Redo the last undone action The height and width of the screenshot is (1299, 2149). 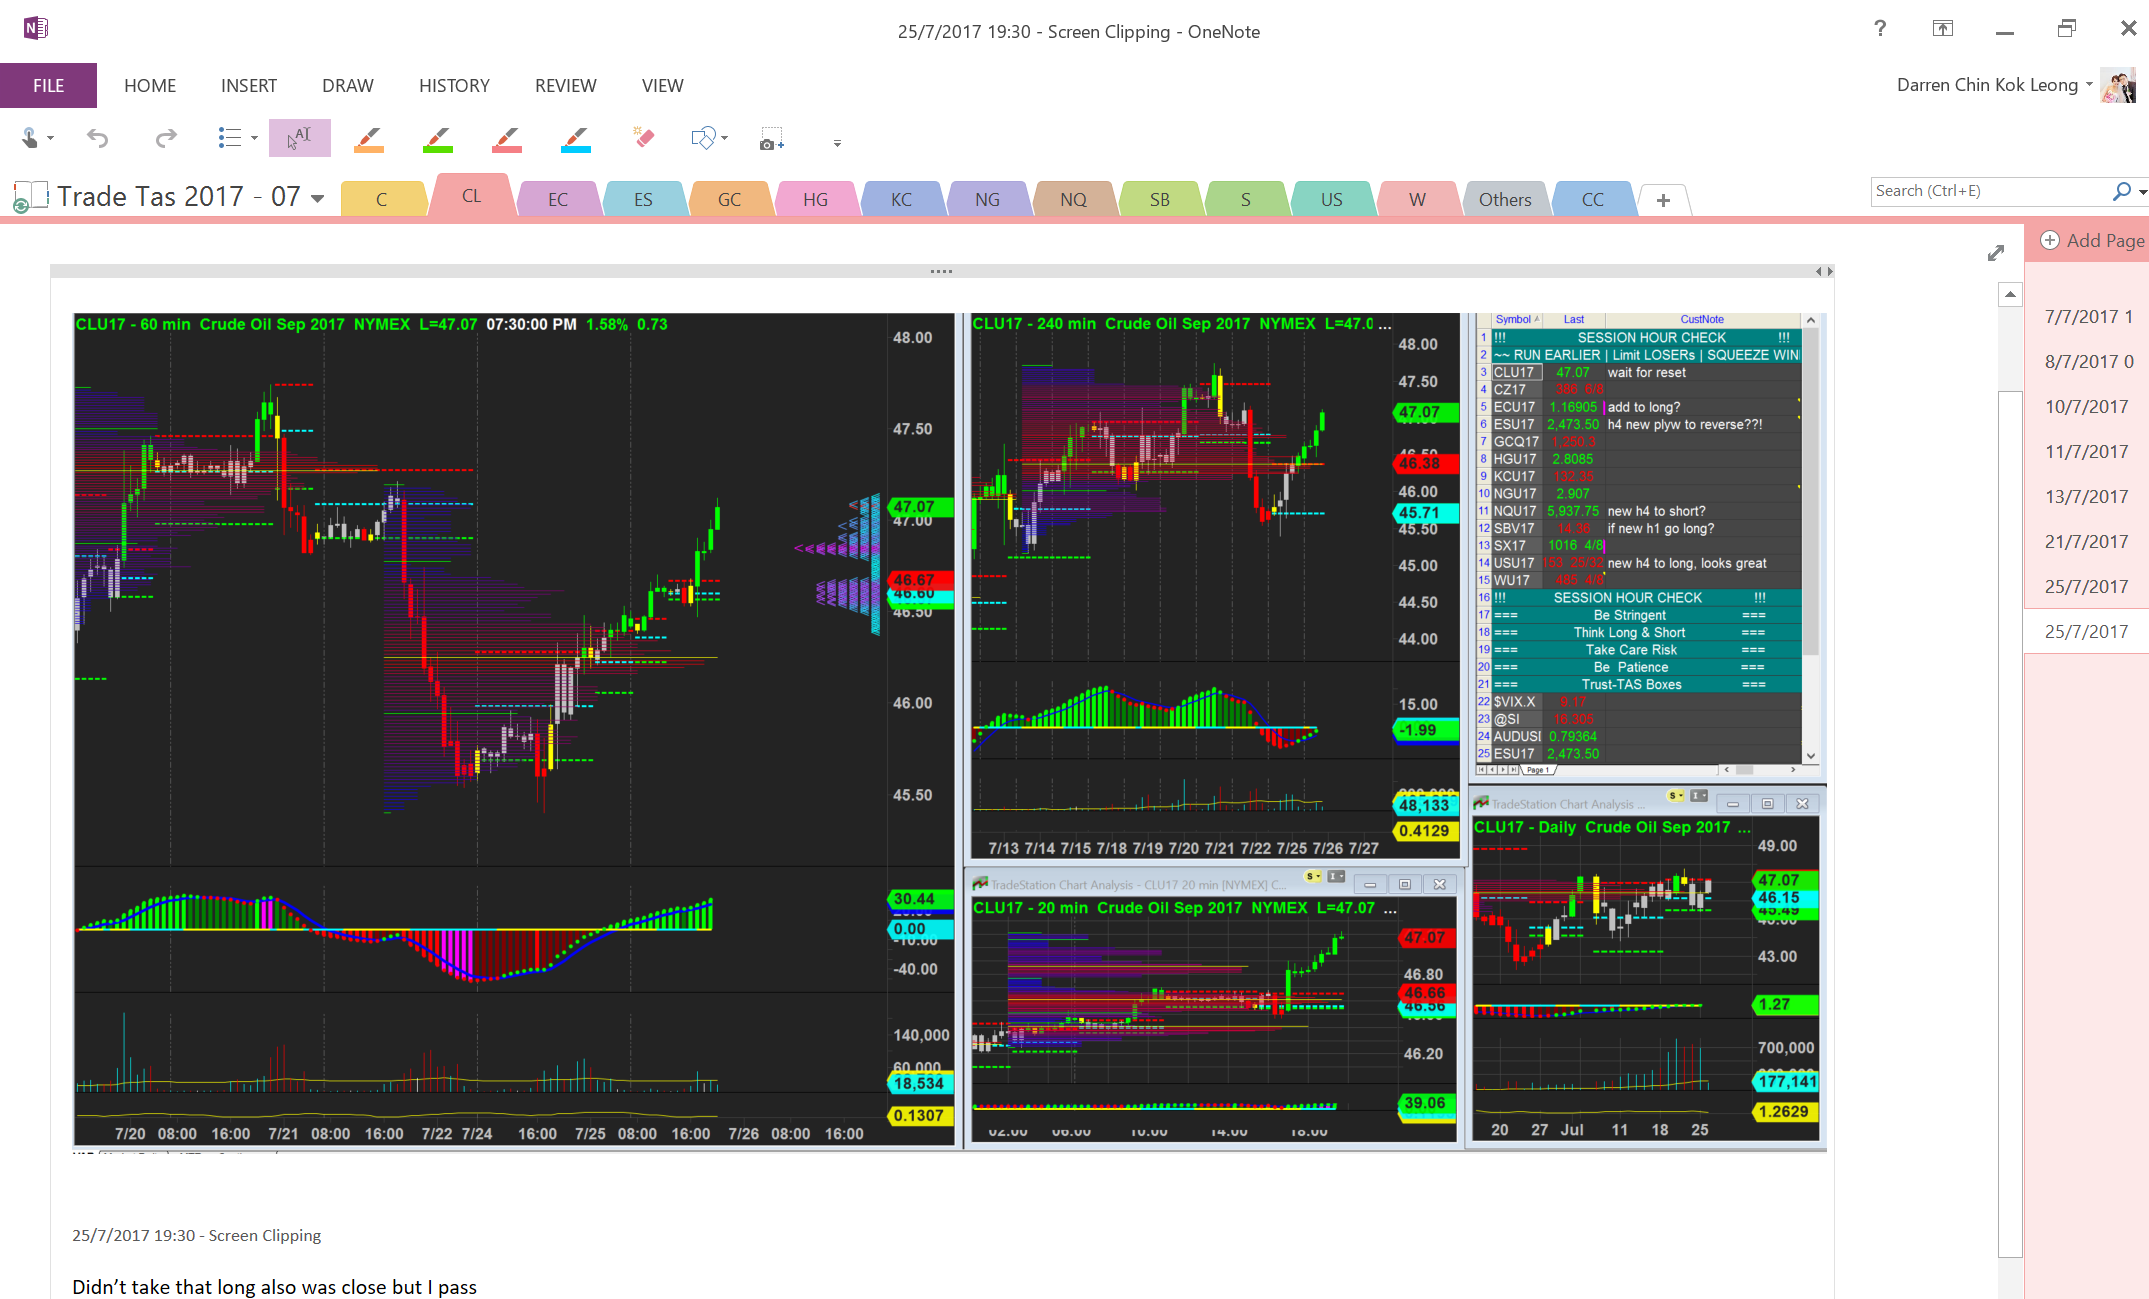click(x=166, y=138)
